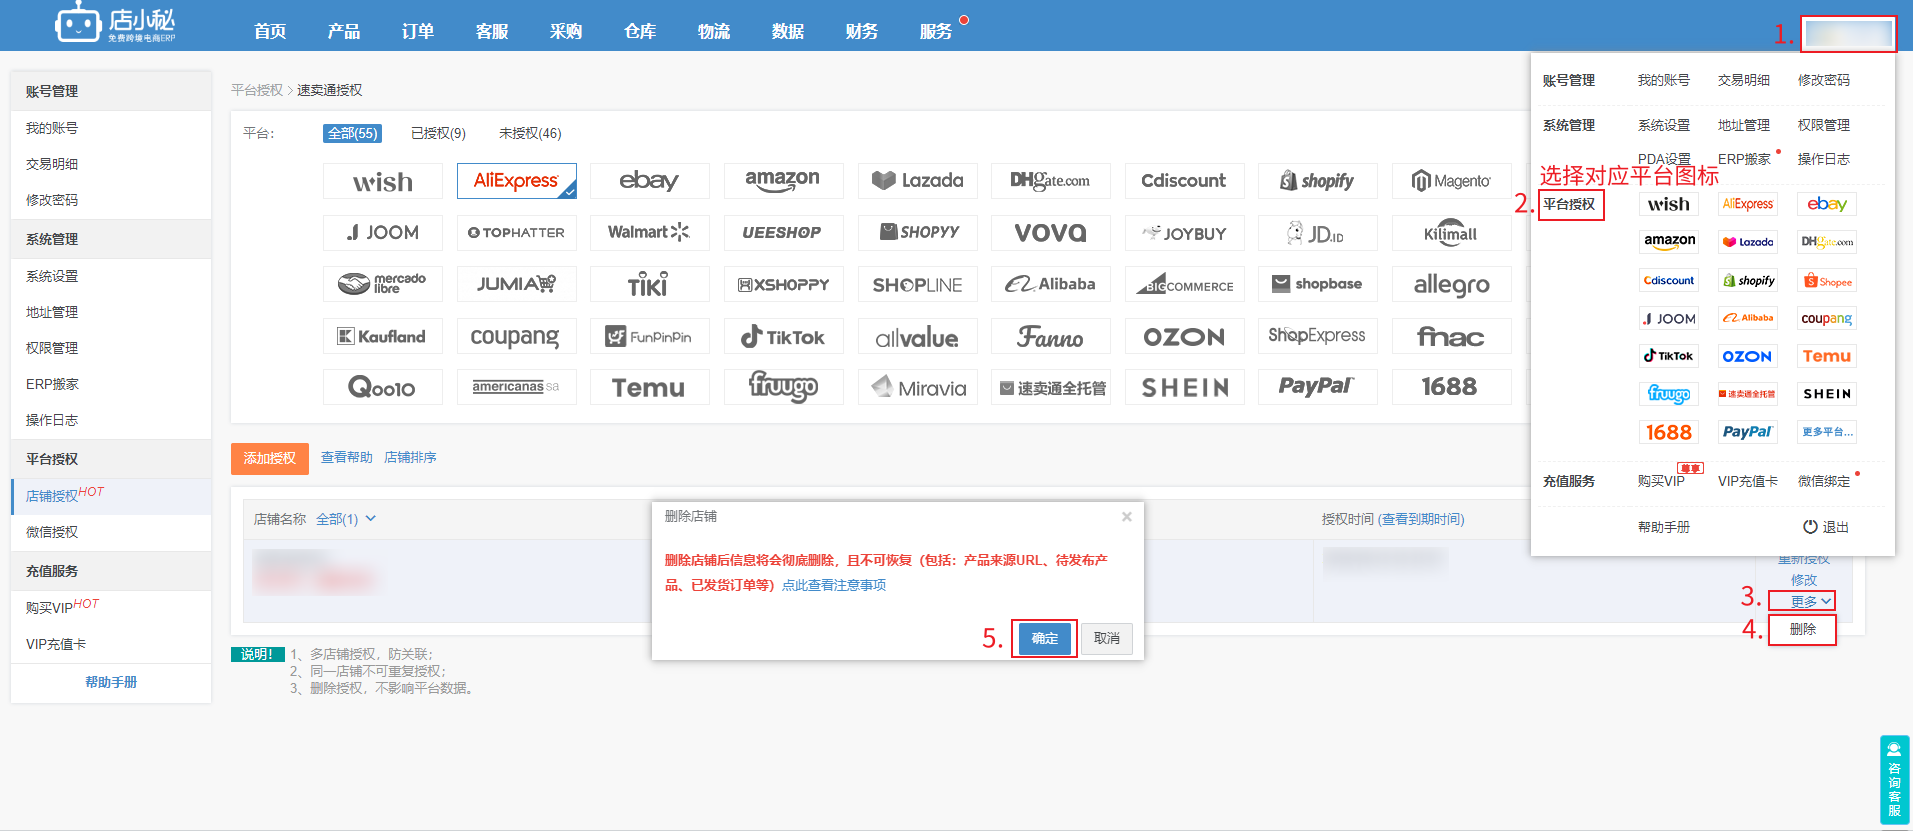
Task: Select the Temu platform tile in main grid
Action: tap(650, 387)
